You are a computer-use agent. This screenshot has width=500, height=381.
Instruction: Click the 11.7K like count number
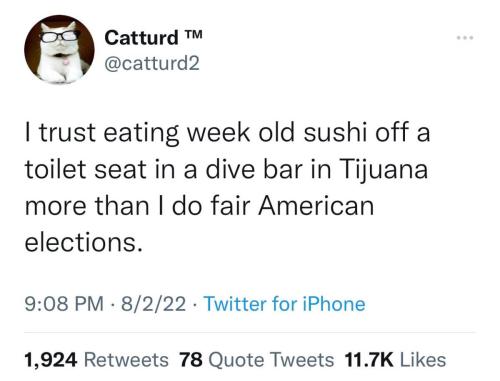point(369,360)
